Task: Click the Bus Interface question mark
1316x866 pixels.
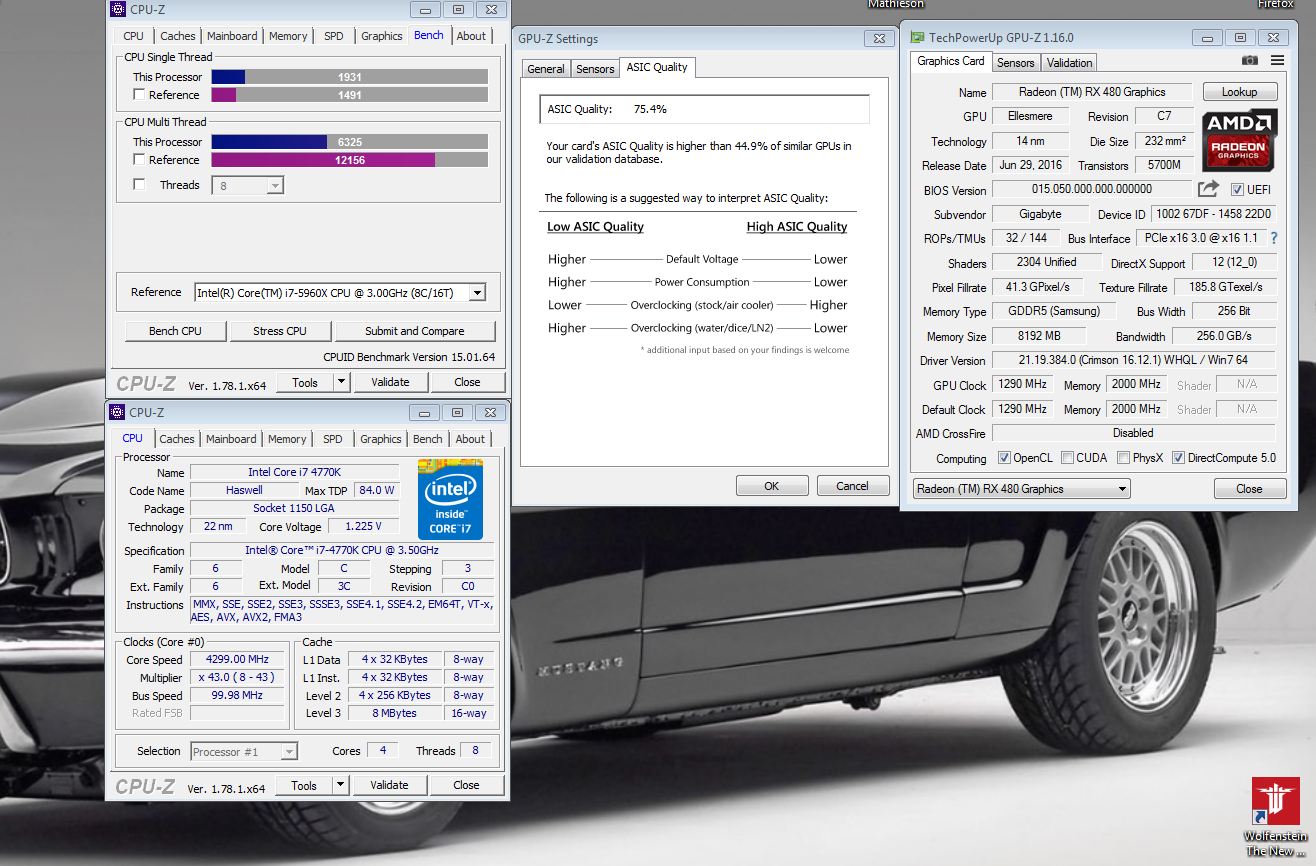Action: pyautogui.click(x=1274, y=238)
